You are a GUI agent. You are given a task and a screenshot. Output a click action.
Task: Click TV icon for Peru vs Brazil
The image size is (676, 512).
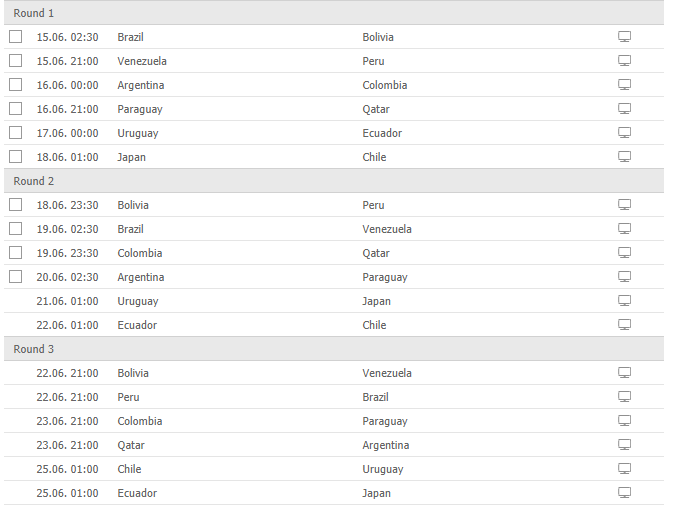(624, 397)
